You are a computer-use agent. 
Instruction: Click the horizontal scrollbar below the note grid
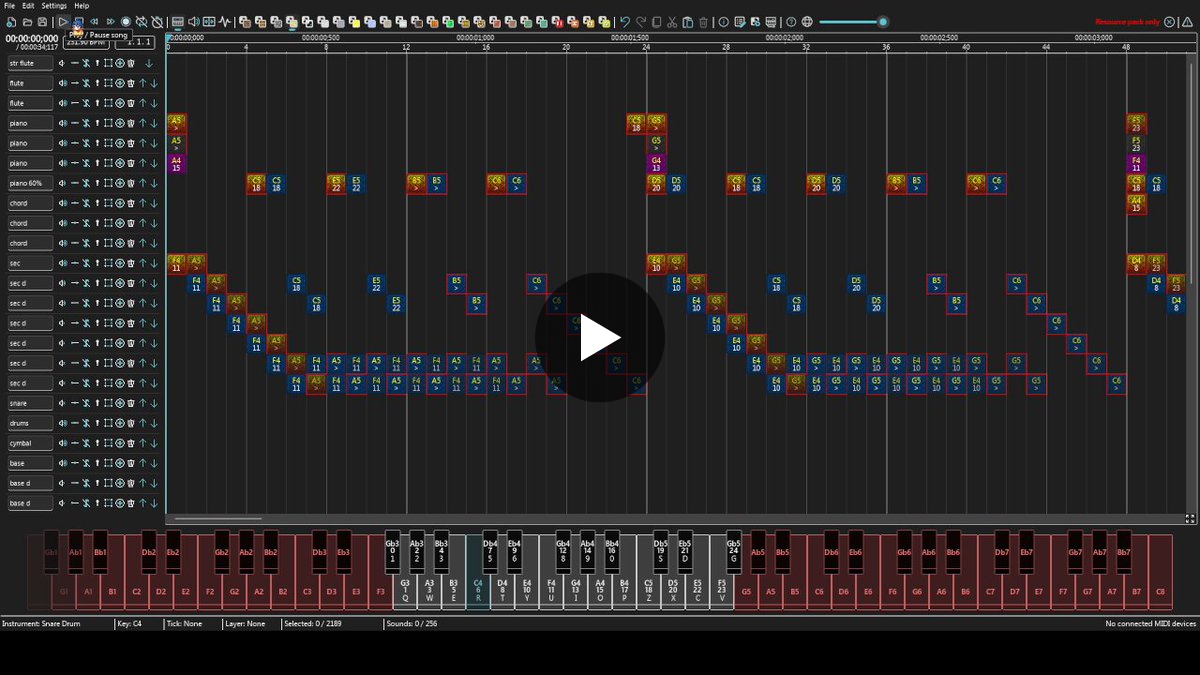(x=219, y=518)
